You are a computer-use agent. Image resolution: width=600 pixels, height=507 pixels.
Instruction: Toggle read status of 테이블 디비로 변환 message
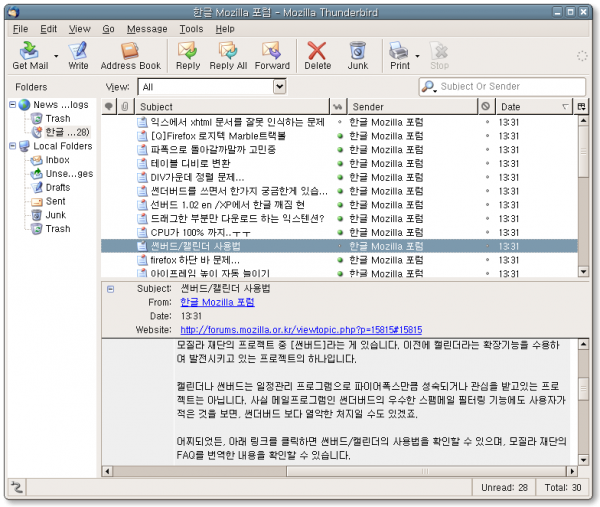pyautogui.click(x=339, y=163)
